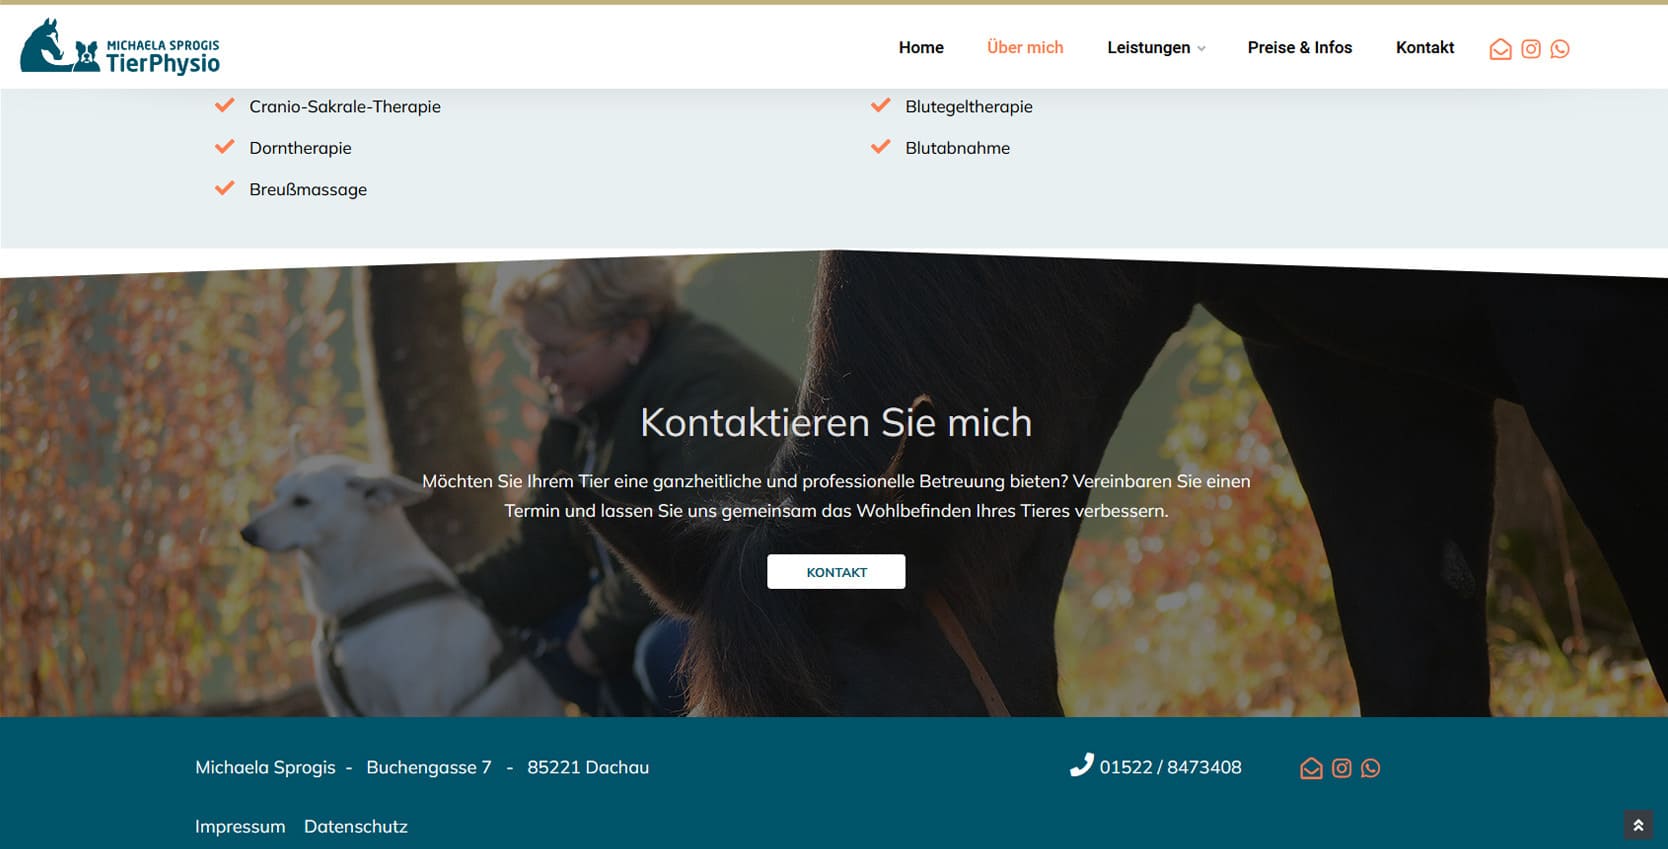Click the checkmark next to Blutegeltherapie
The width and height of the screenshot is (1668, 849).
click(x=881, y=105)
